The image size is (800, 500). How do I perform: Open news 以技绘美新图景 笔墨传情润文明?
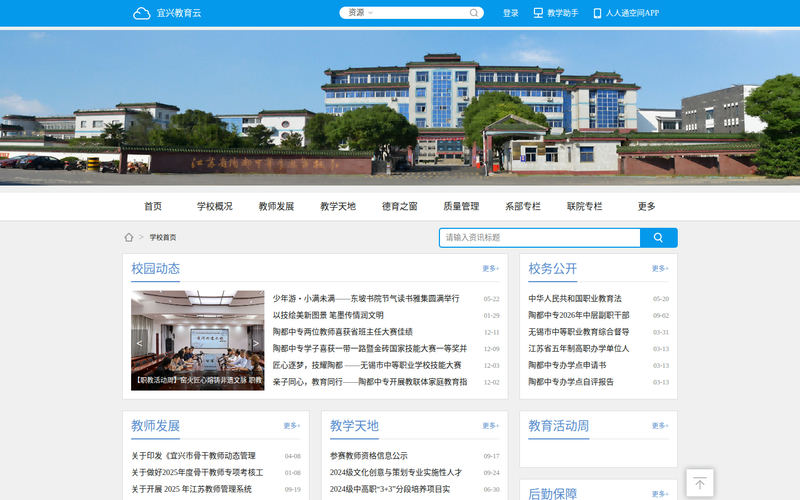pyautogui.click(x=328, y=315)
